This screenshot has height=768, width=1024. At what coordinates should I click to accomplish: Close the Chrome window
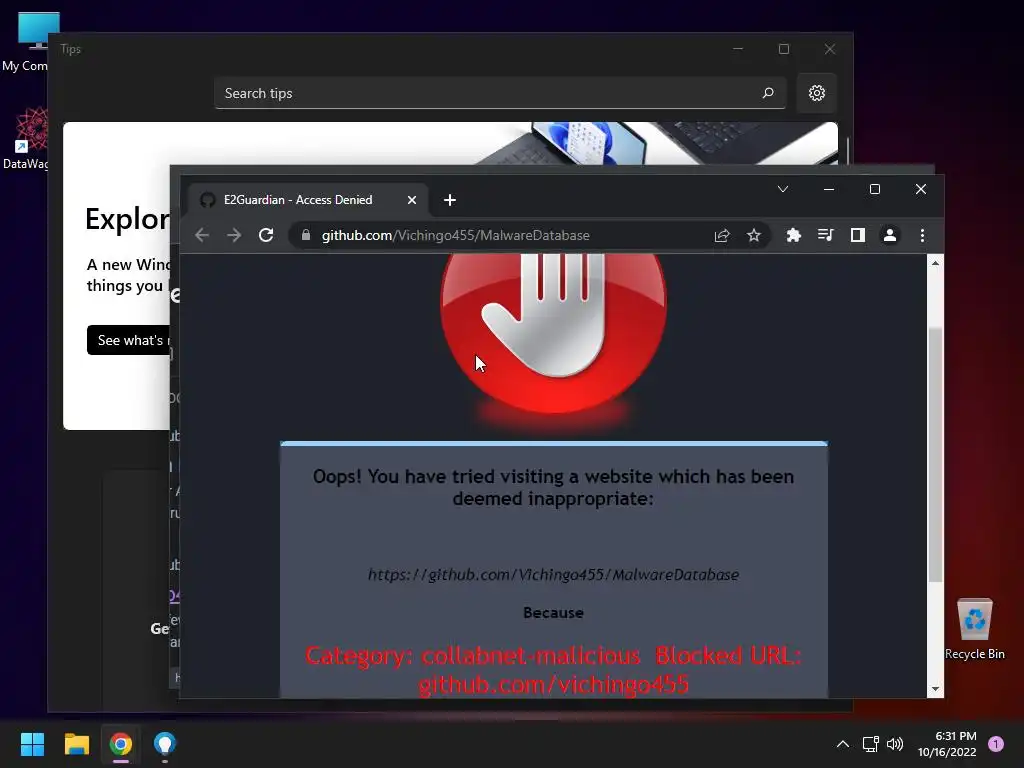pyautogui.click(x=921, y=189)
